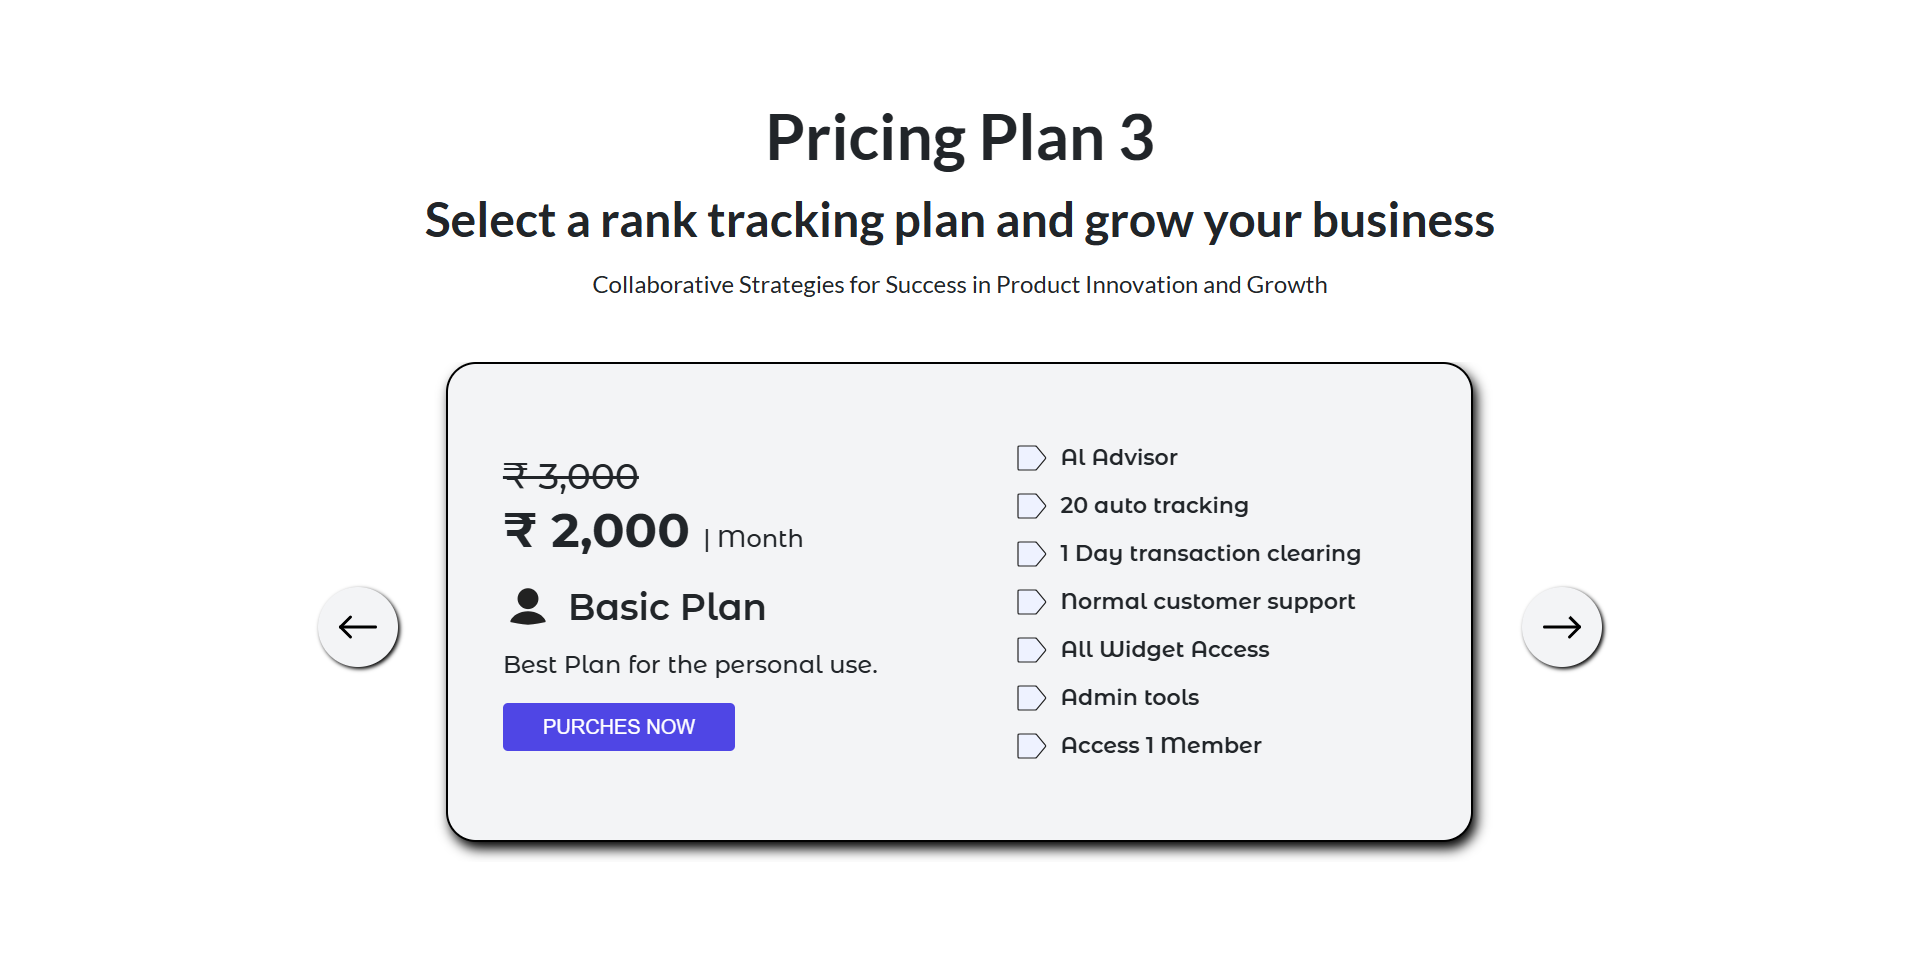This screenshot has width=1920, height=962.
Task: Click the previous plan left arrow
Action: point(358,627)
